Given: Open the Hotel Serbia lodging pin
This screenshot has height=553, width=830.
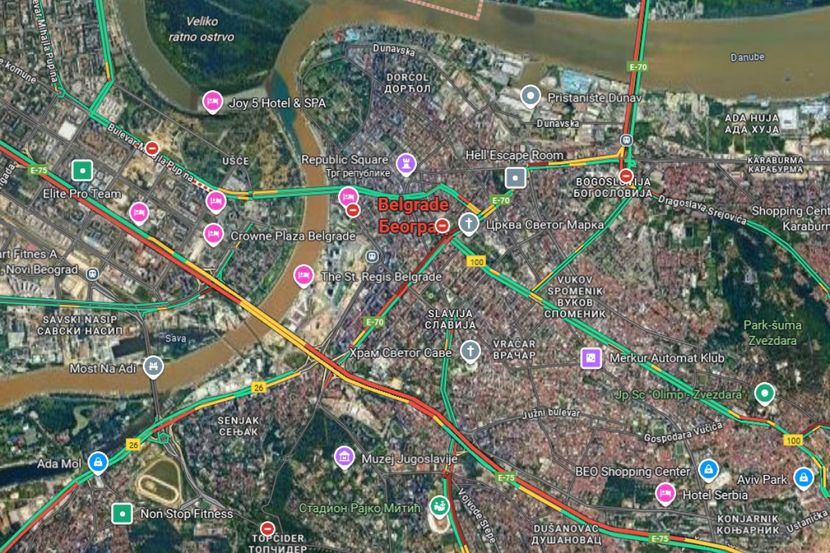Looking at the screenshot, I should [665, 494].
